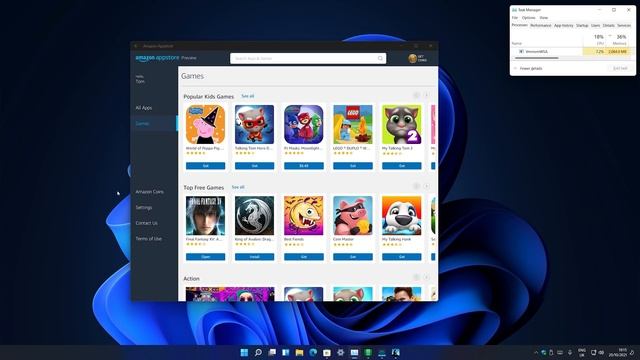Image resolution: width=640 pixels, height=360 pixels.
Task: Click Get button under Coin Master
Action: 353,257
